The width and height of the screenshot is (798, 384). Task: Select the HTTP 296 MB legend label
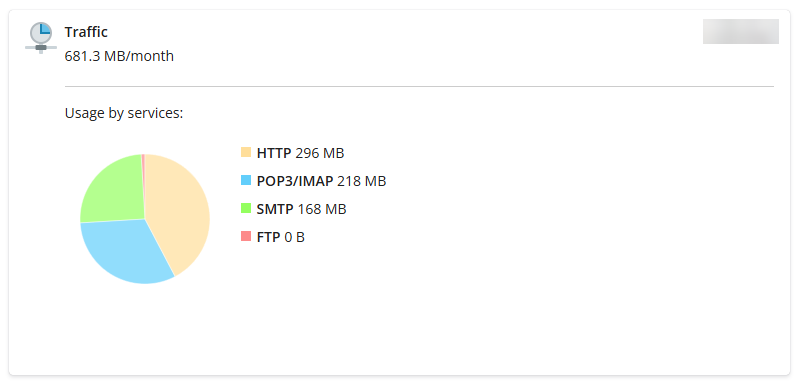point(300,153)
